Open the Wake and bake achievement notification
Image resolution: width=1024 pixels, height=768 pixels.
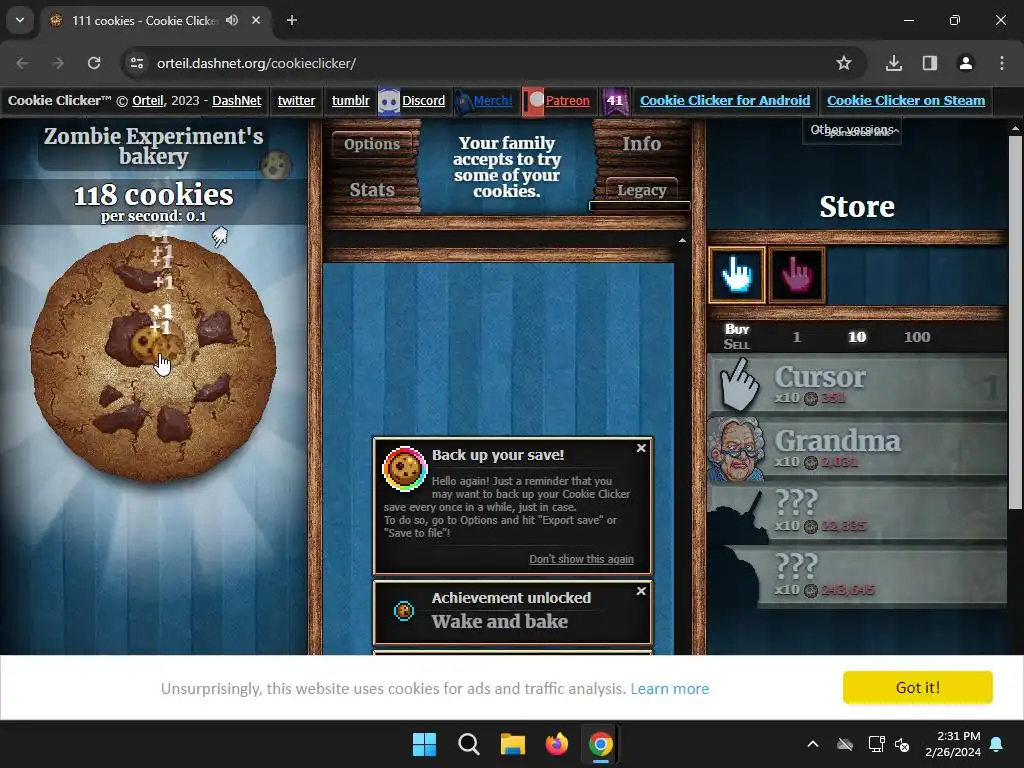513,612
